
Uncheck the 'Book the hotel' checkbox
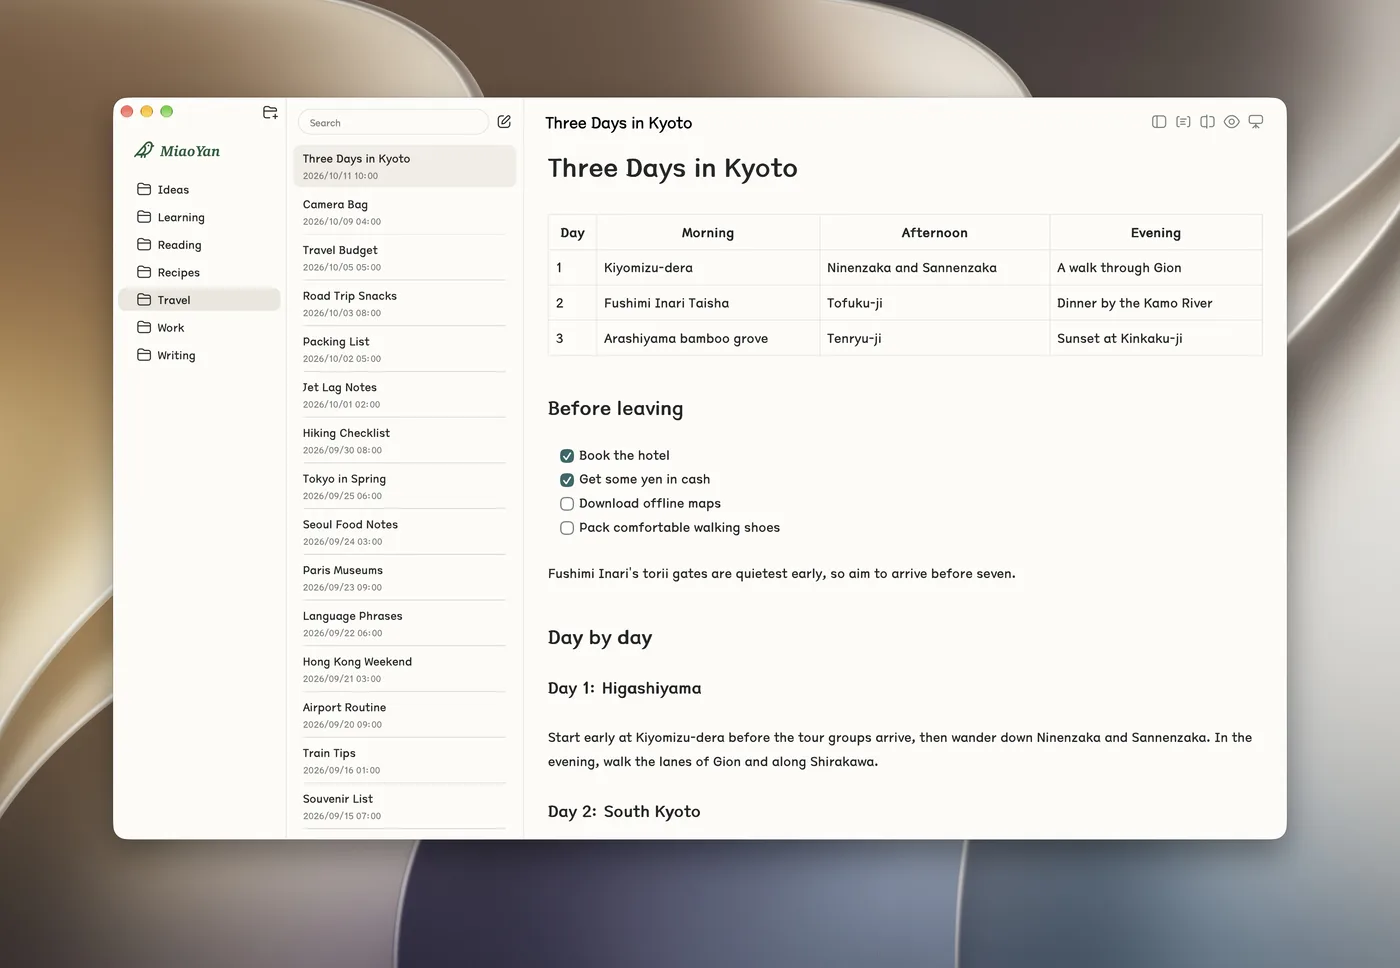567,456
